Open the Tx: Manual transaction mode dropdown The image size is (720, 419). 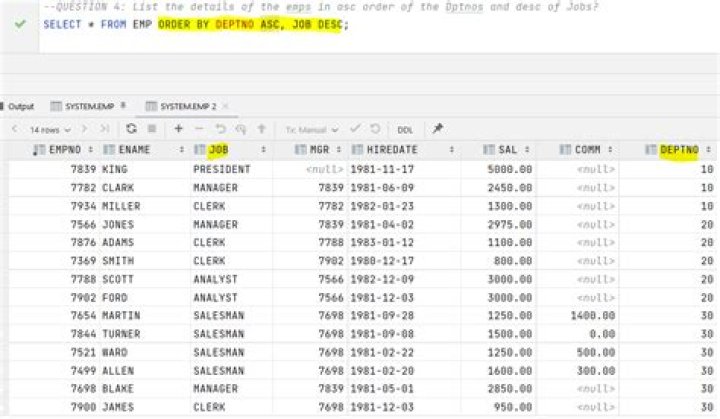click(312, 130)
